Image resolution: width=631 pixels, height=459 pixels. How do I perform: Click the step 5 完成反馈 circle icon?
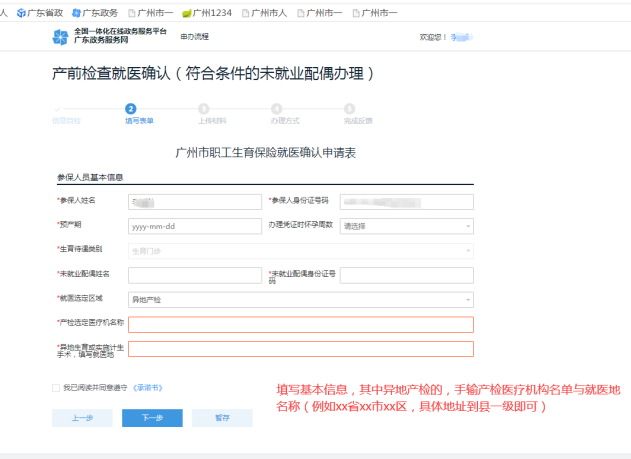(349, 109)
